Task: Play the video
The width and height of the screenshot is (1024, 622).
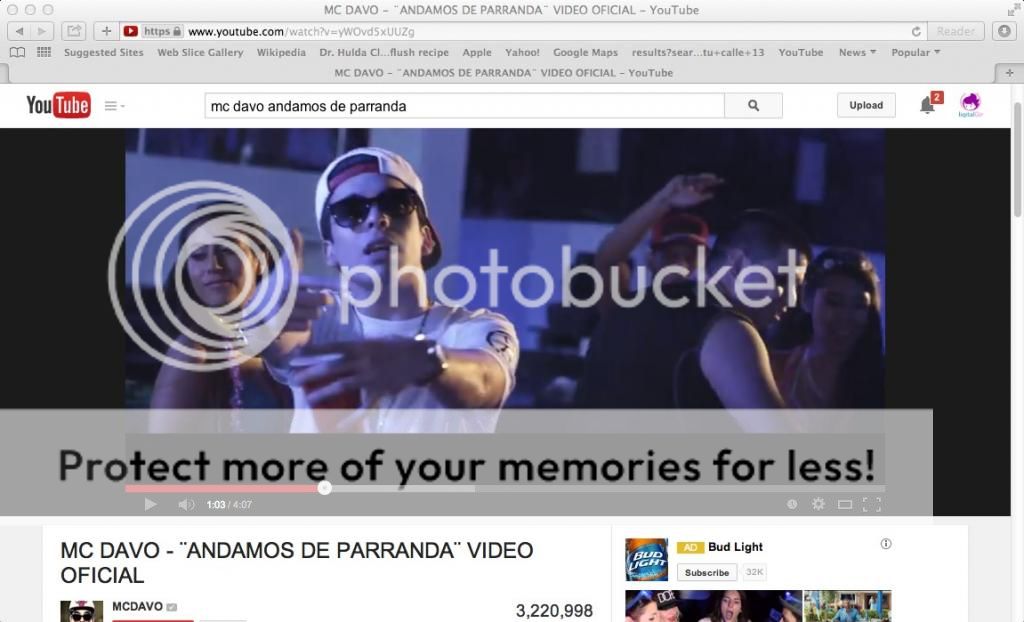Action: coord(150,504)
